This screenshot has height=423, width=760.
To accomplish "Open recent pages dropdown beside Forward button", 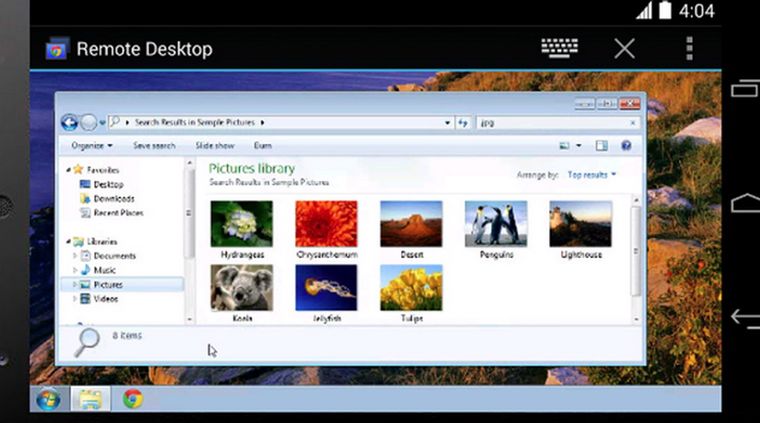I will 102,123.
